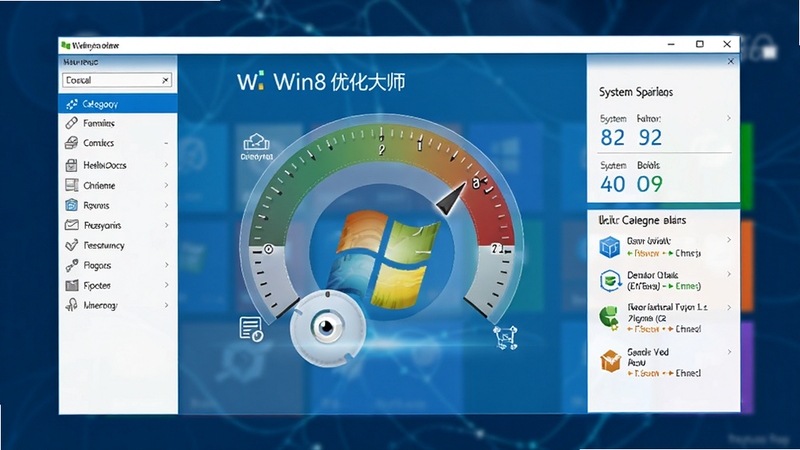800x450 pixels.
Task: Click the orange box icon in the right list
Action: [610, 361]
